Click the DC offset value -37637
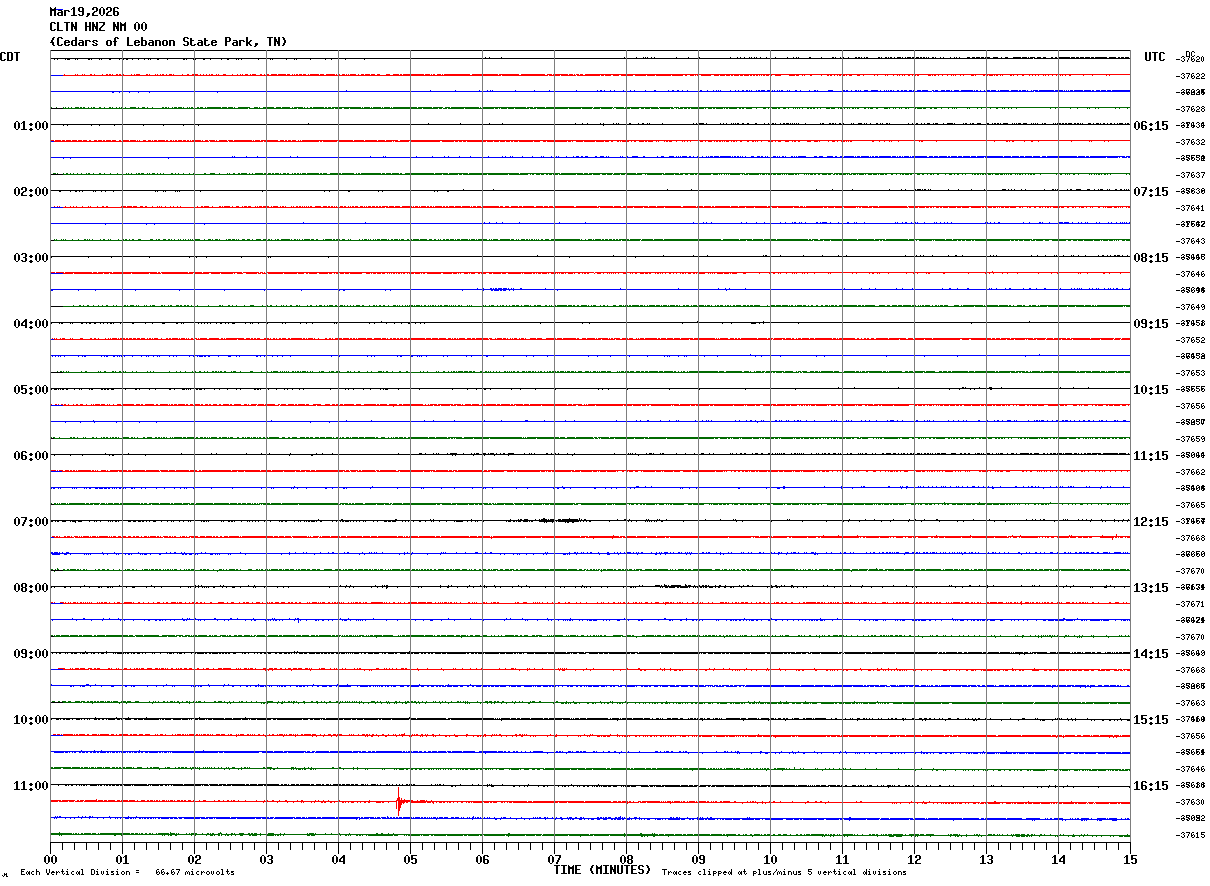The width and height of the screenshot is (1210, 886). (x=1191, y=175)
